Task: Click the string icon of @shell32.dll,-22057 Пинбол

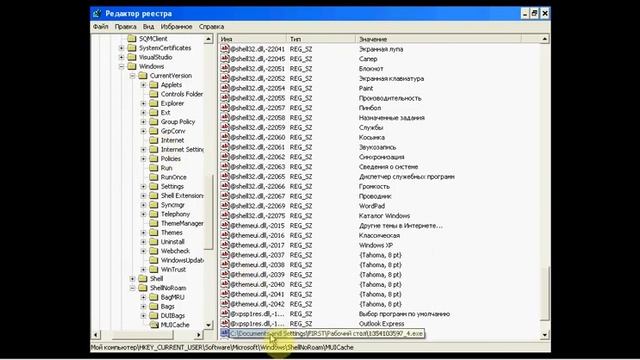Action: pyautogui.click(x=224, y=107)
